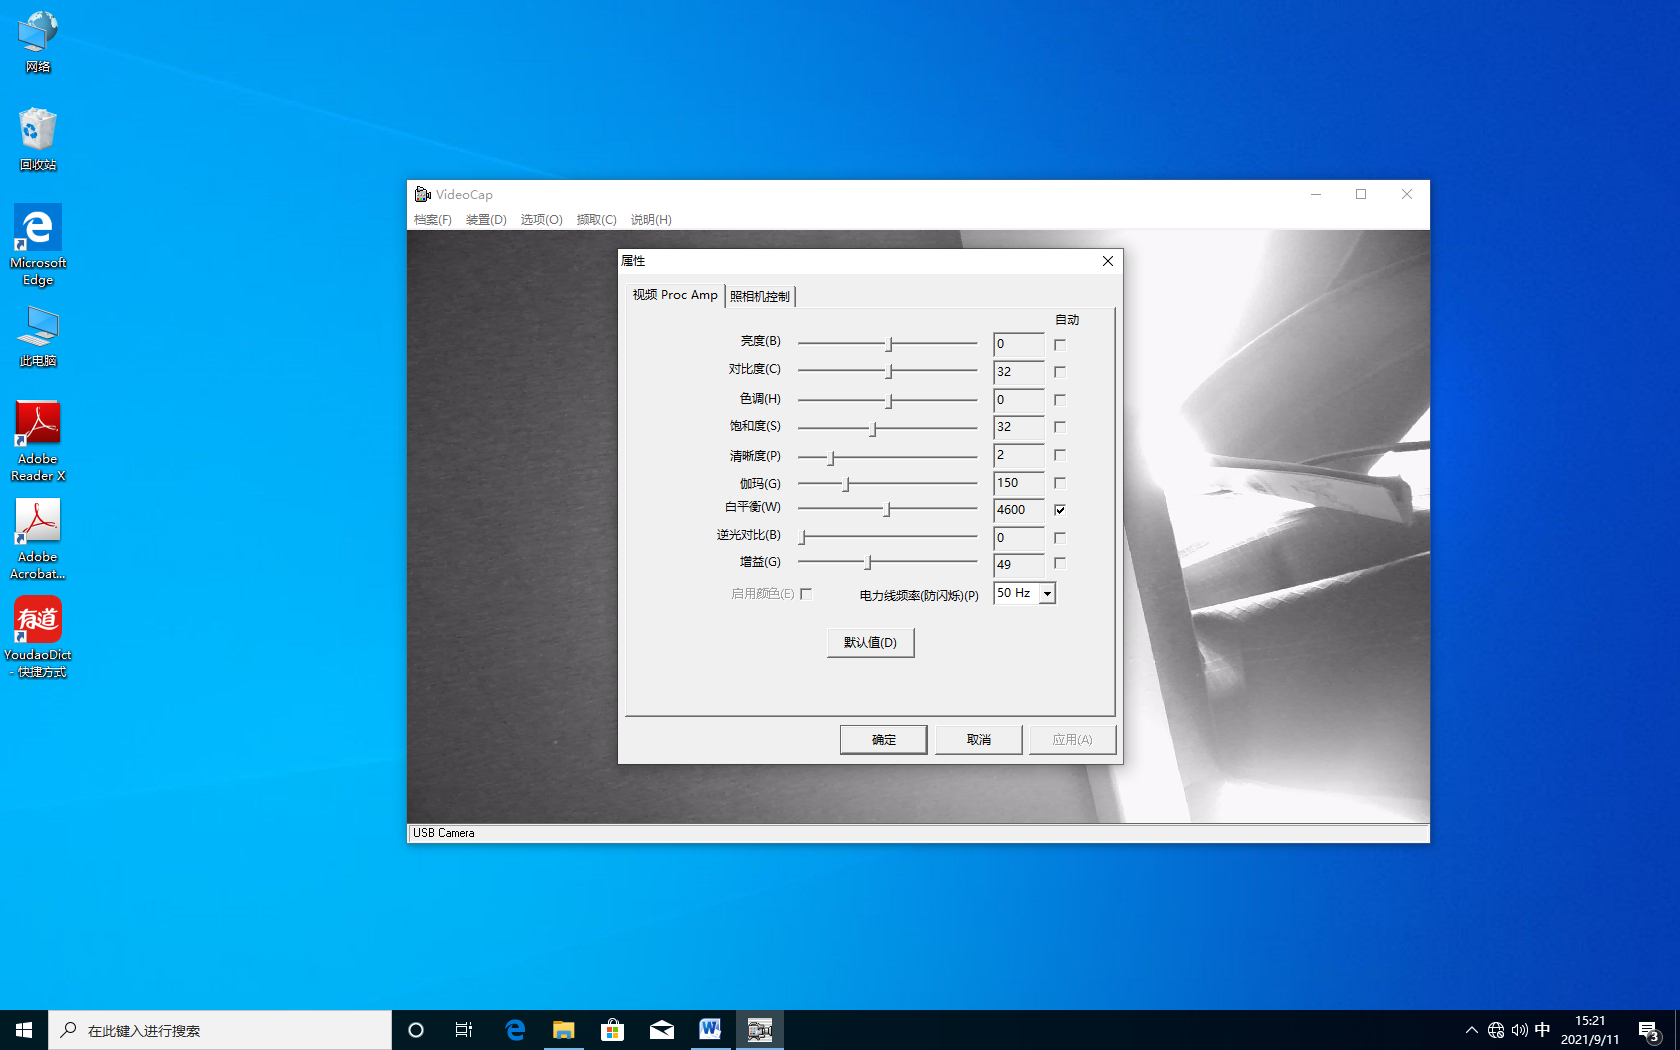Click the 伽玛(G) slider thumb
The width and height of the screenshot is (1680, 1050).
(846, 484)
